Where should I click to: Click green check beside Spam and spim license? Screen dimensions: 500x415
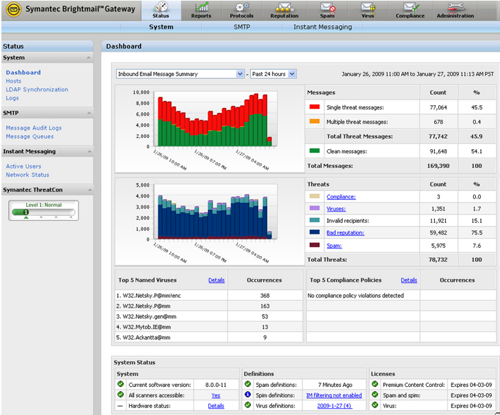pos(375,395)
